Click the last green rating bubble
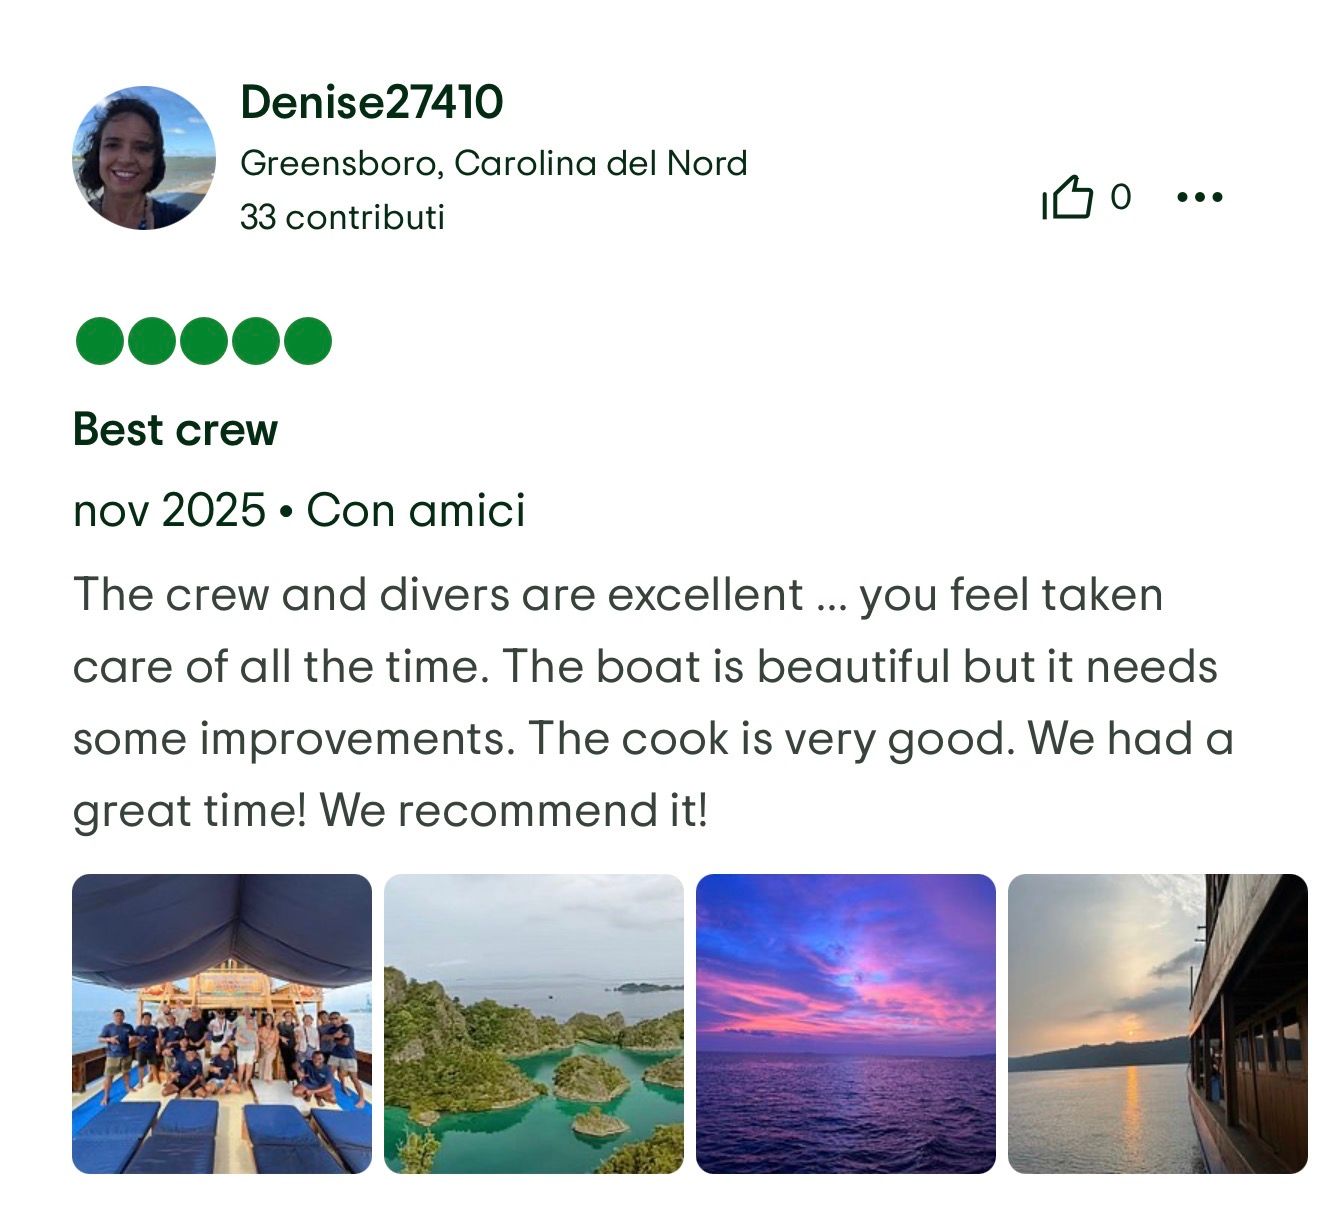The image size is (1320, 1222). (x=308, y=341)
